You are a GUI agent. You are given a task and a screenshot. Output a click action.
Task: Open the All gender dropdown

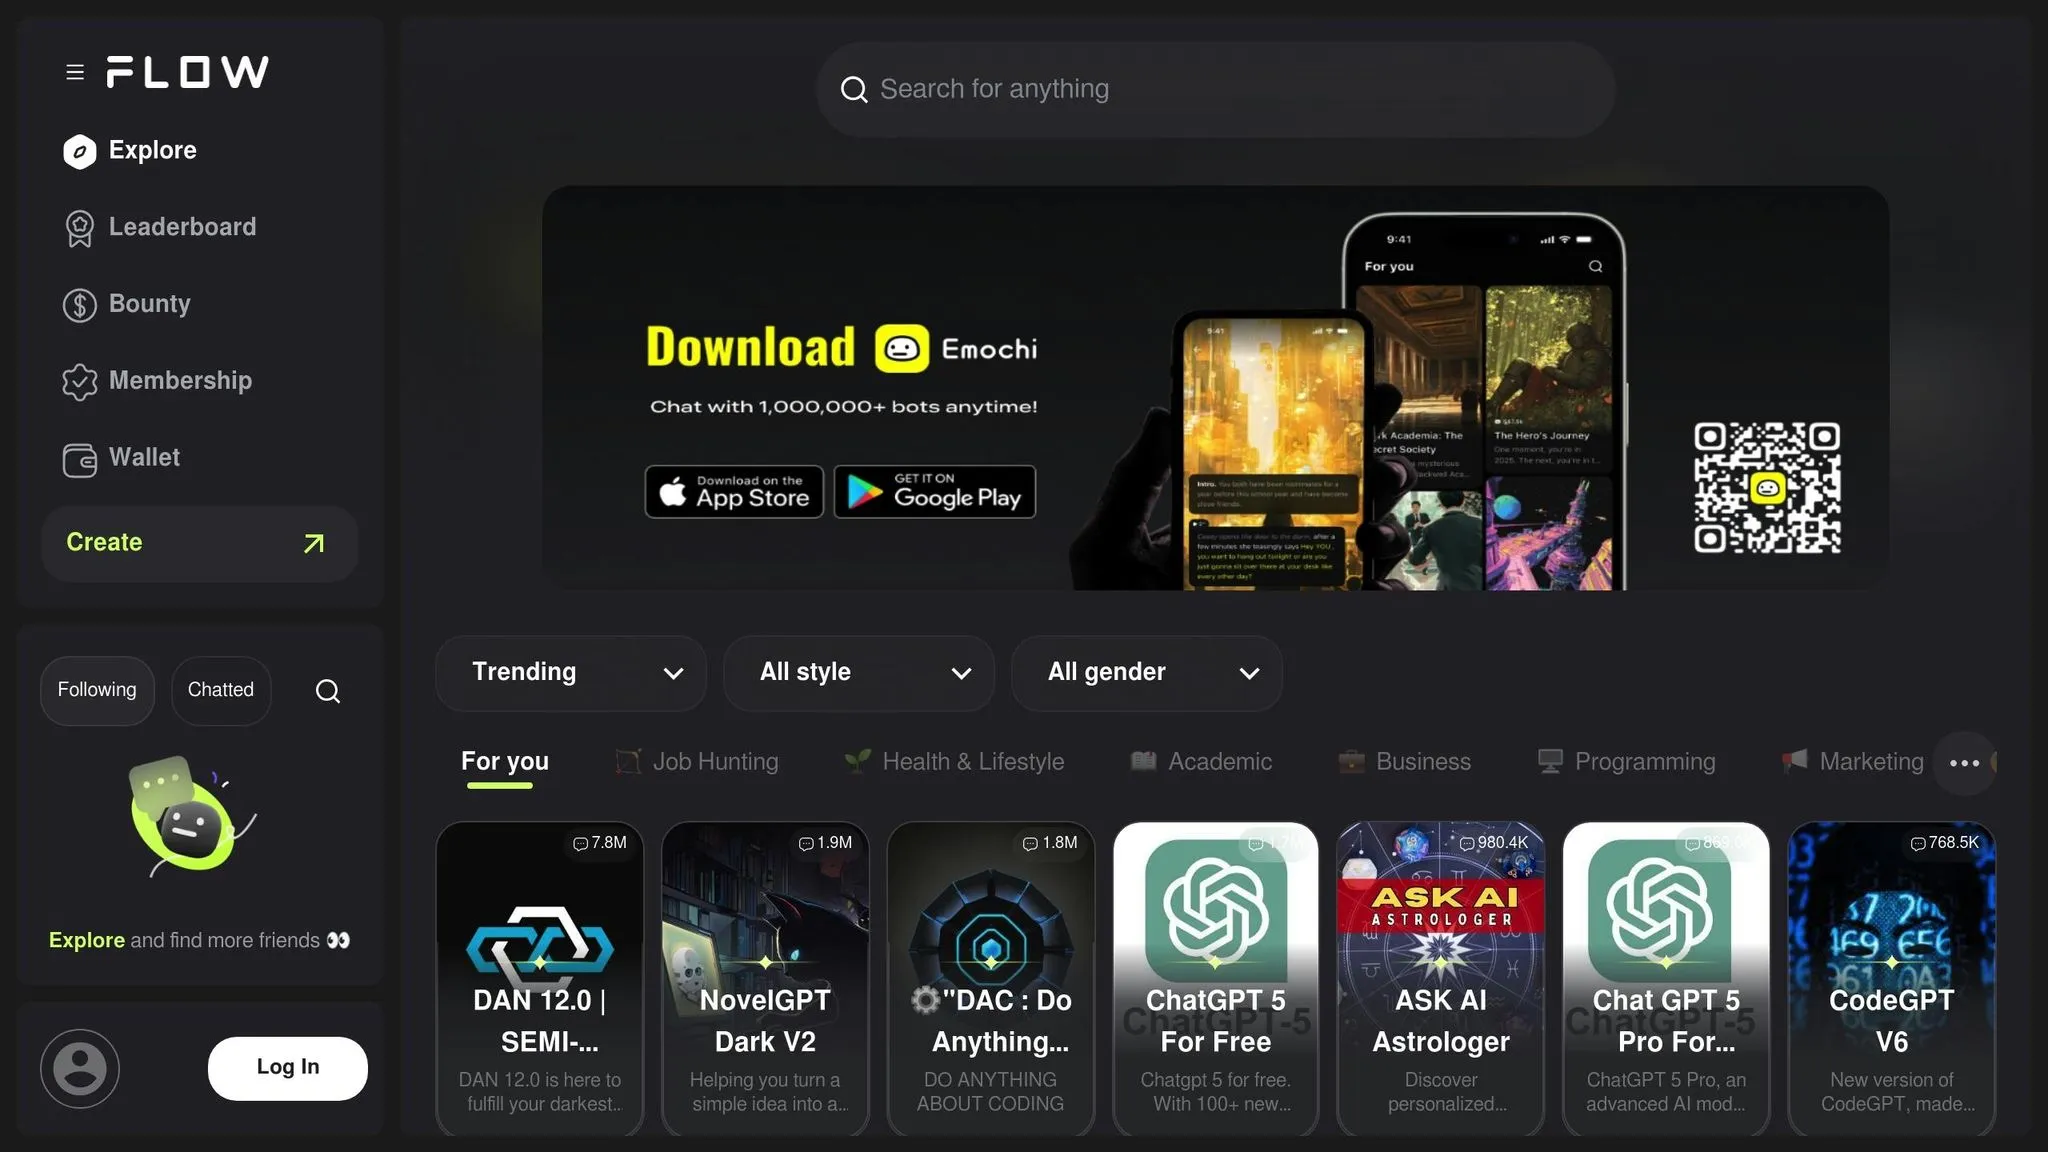click(x=1147, y=673)
